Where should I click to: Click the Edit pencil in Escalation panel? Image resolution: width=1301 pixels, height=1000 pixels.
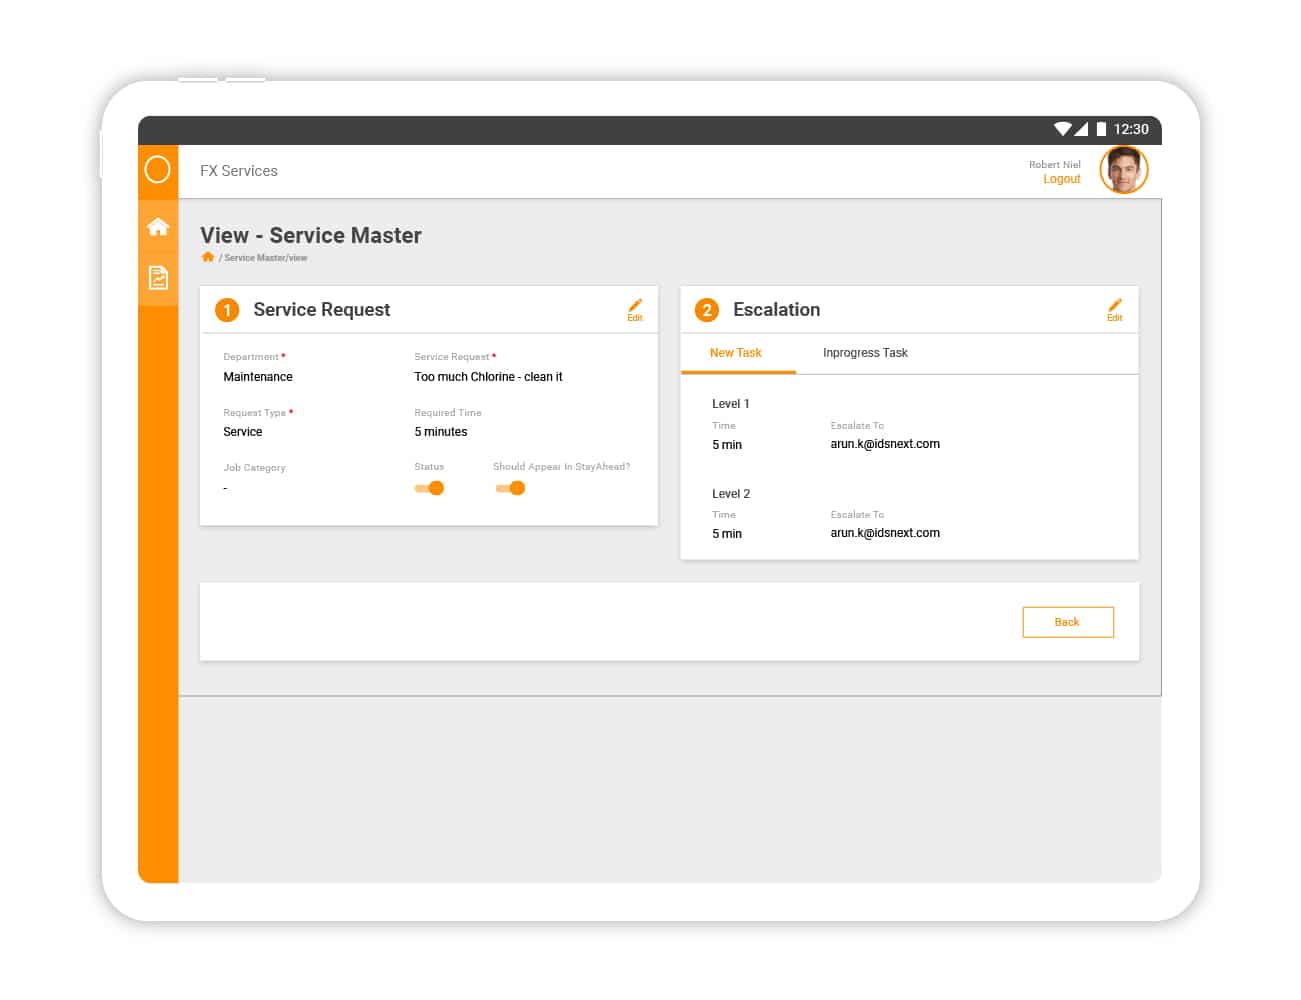click(x=1114, y=309)
